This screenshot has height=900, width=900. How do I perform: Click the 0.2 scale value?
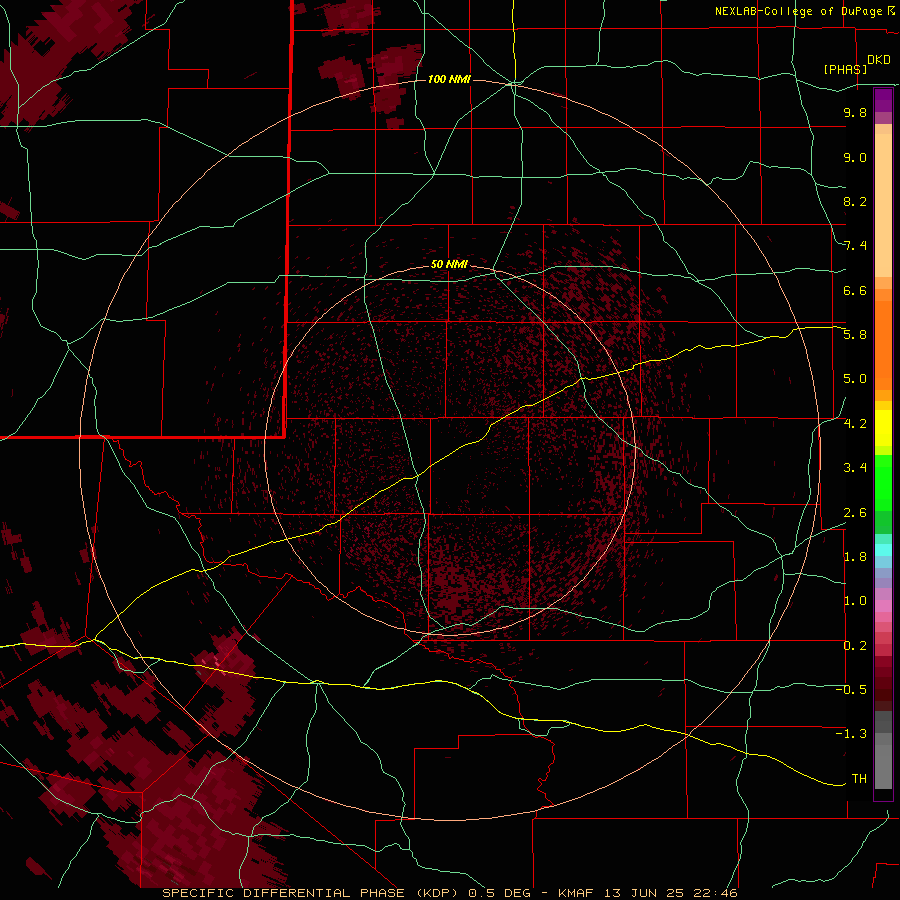[x=855, y=646]
